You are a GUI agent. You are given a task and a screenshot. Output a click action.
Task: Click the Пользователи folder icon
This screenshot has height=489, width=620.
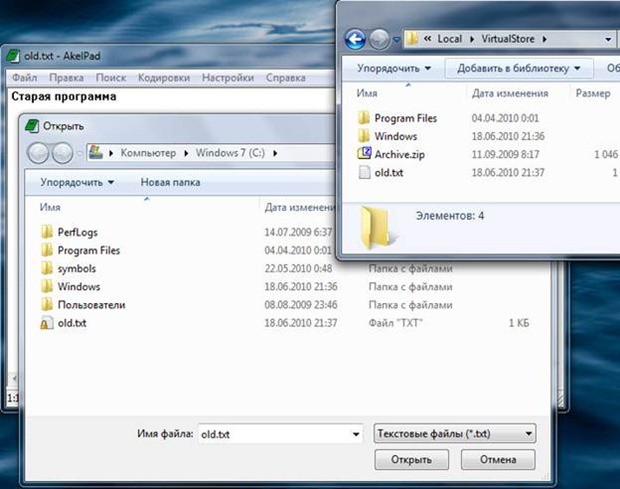pos(46,305)
